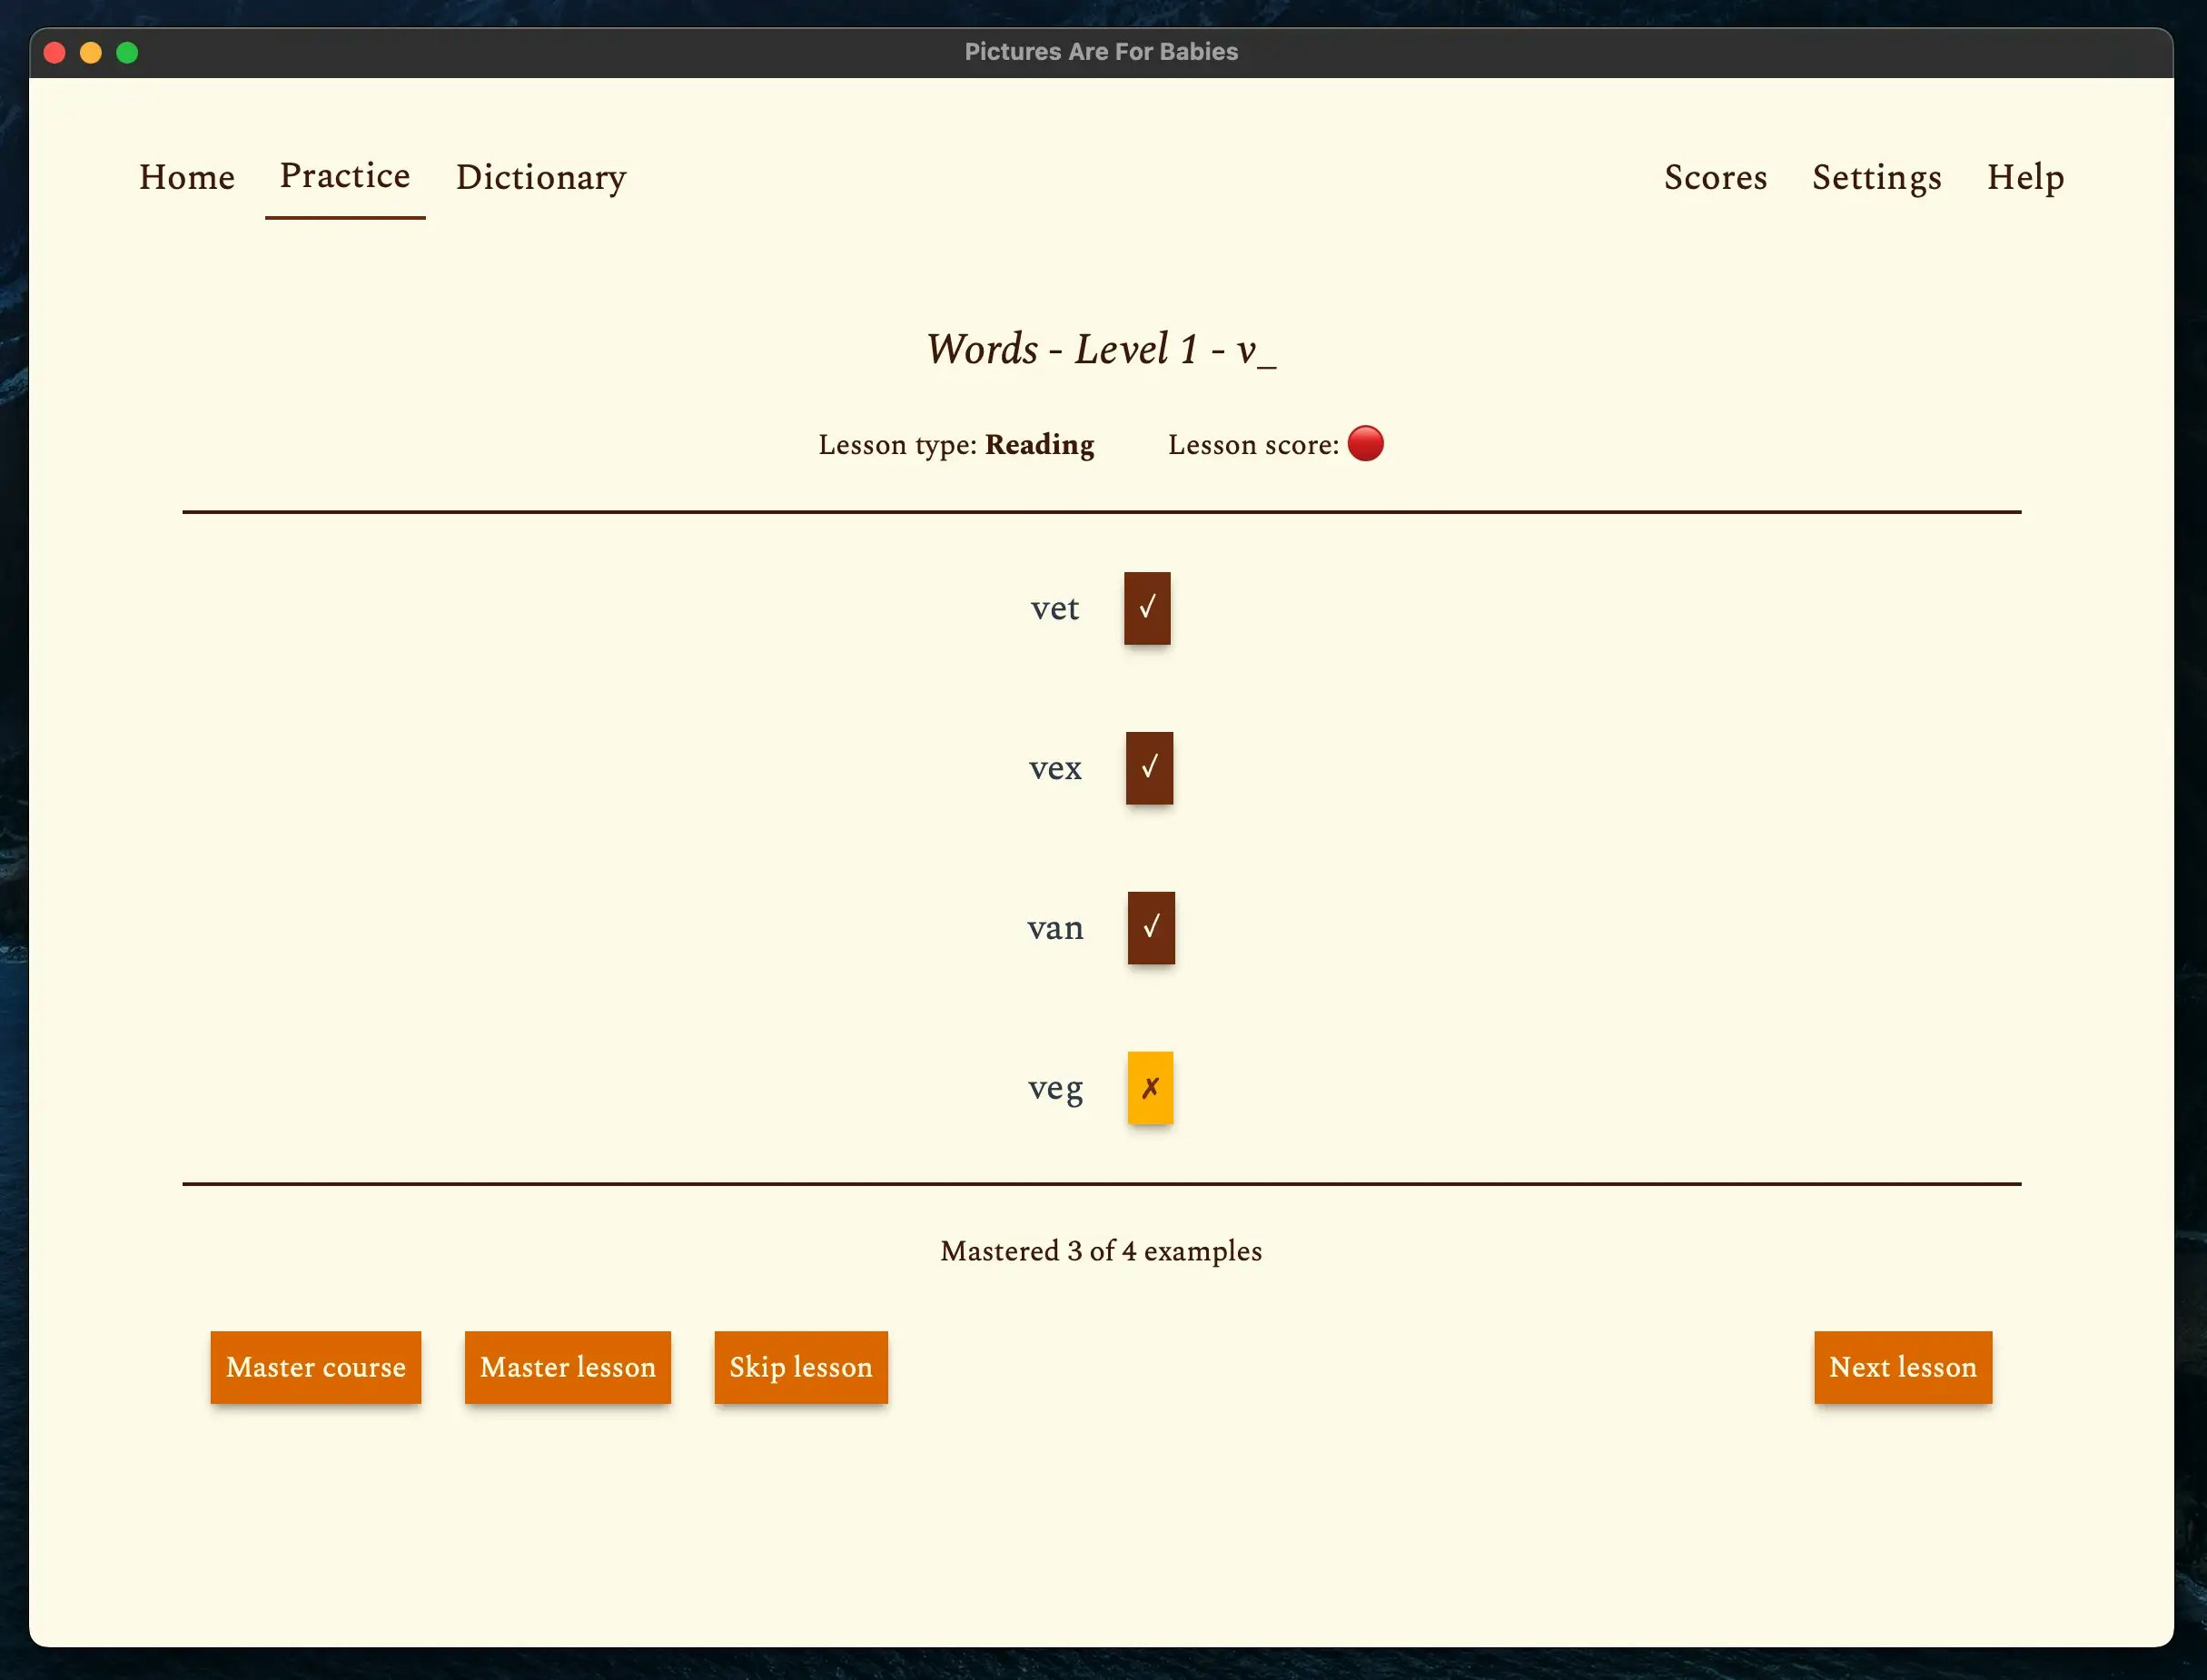Click the checkmark tile next to vet
2207x1680 pixels.
tap(1148, 607)
